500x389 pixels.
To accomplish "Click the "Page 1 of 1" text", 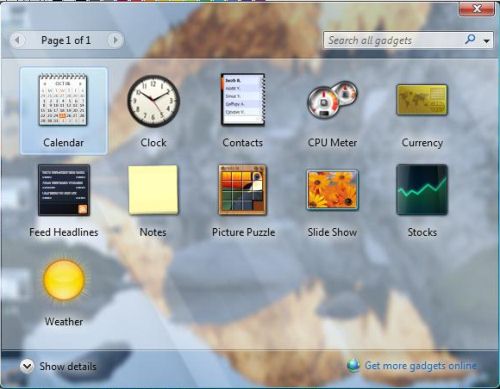I will click(x=66, y=40).
